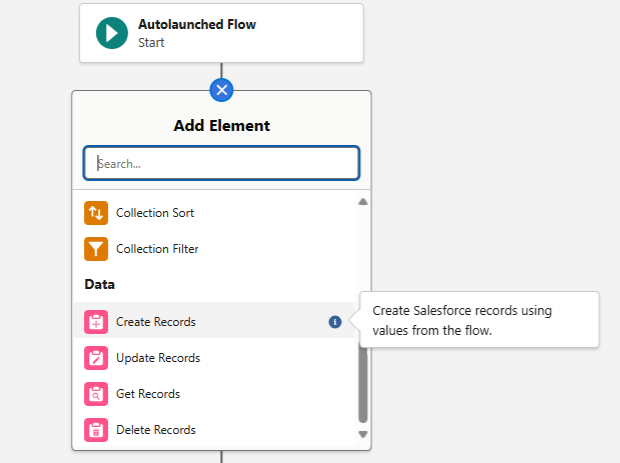Click the element list scroll down arrow
This screenshot has width=620, height=463.
[363, 435]
